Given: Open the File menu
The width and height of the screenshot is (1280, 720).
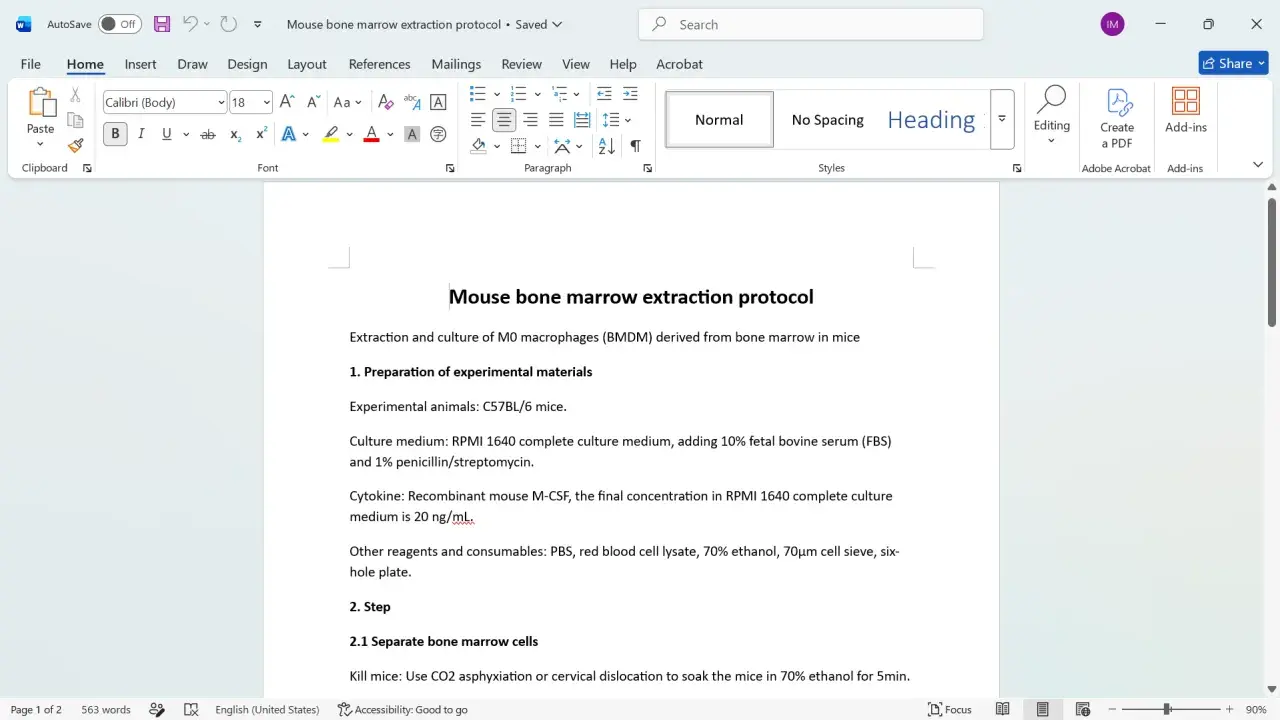Looking at the screenshot, I should point(31,64).
